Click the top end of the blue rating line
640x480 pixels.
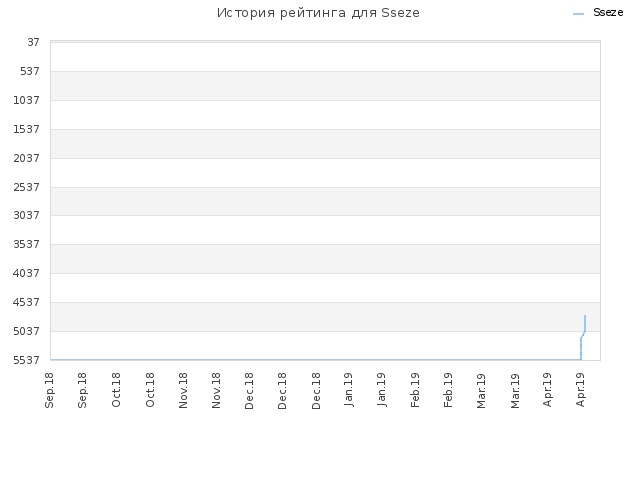point(585,316)
